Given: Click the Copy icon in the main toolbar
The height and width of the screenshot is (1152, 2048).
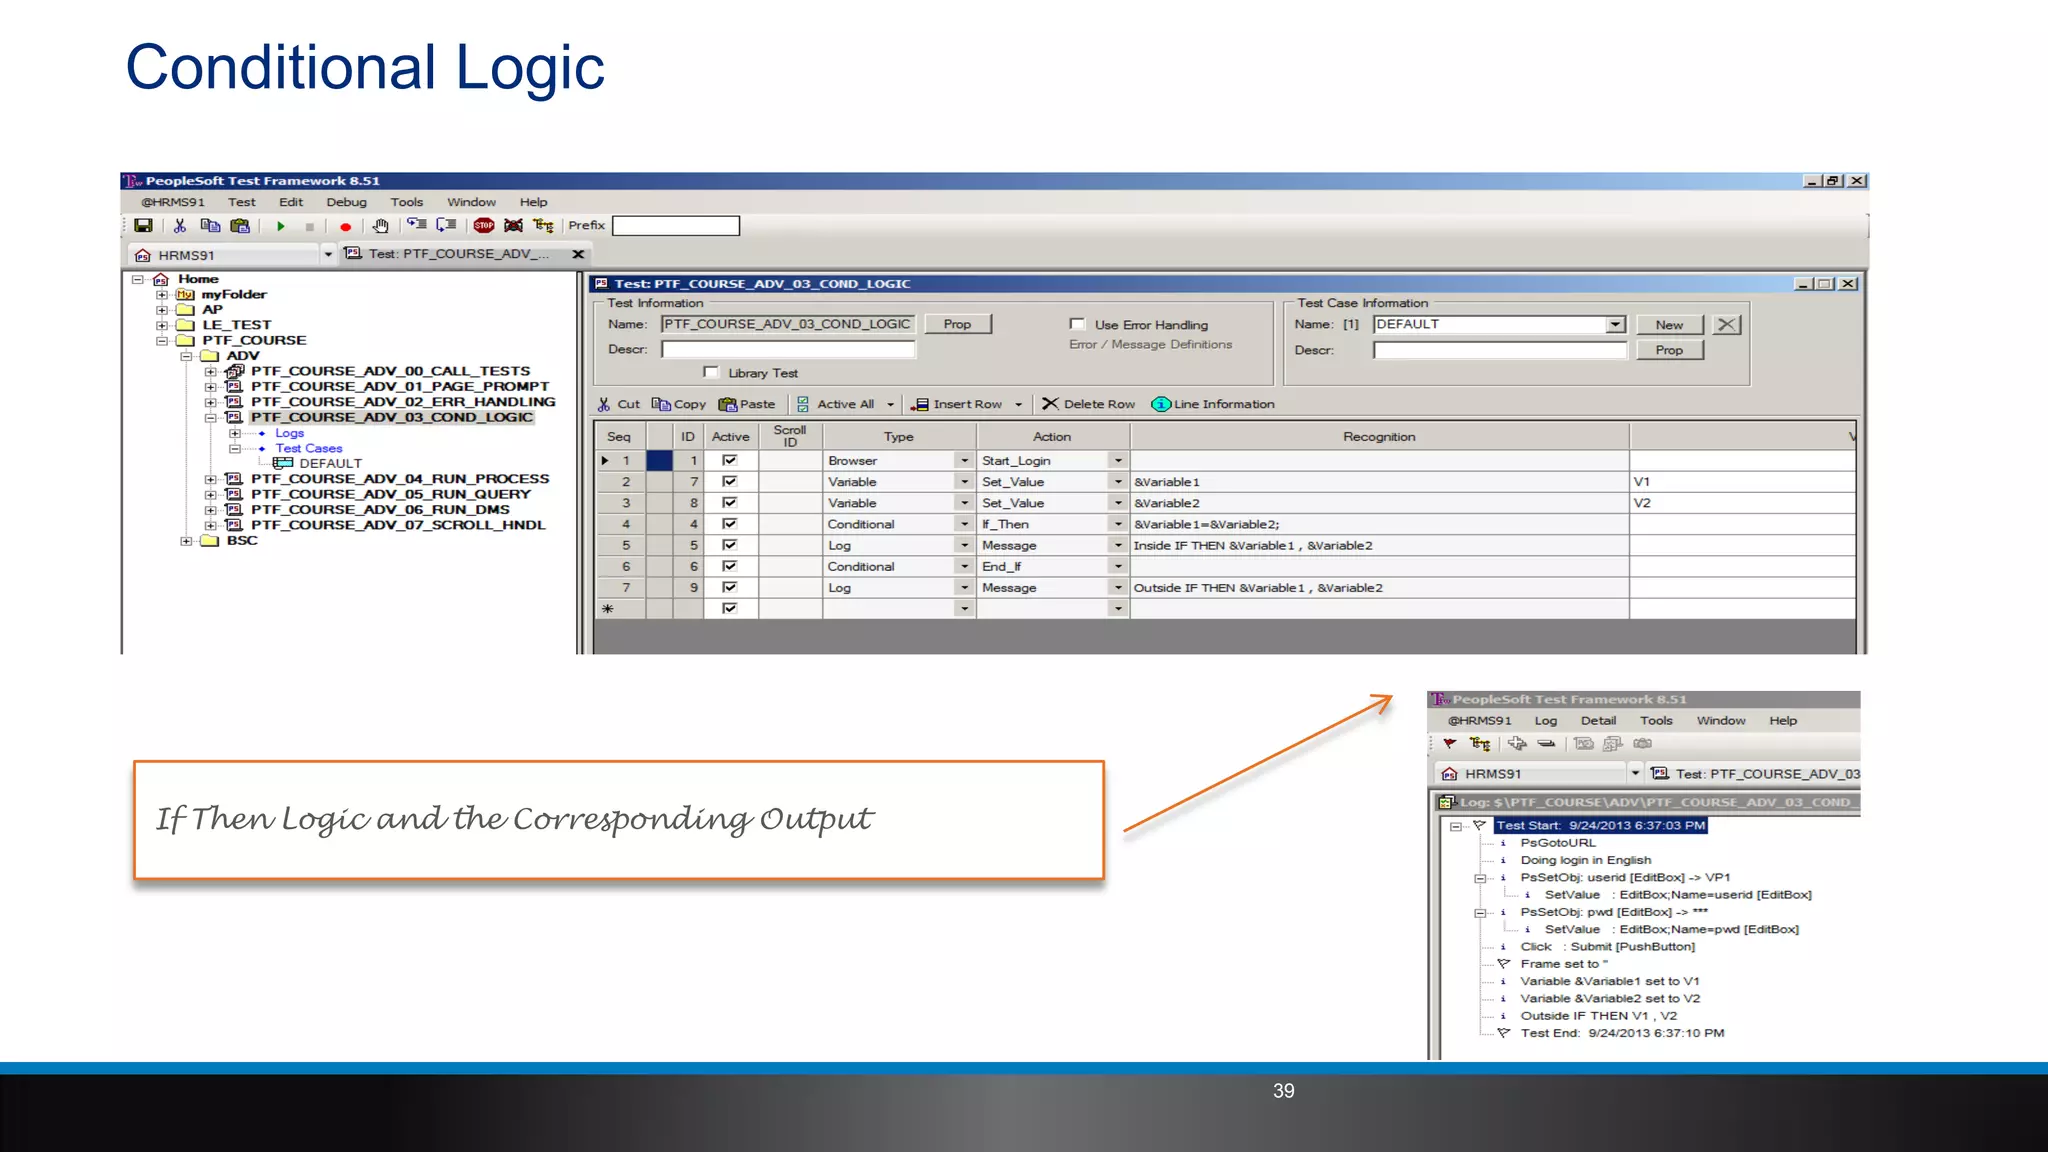Looking at the screenshot, I should tap(210, 226).
